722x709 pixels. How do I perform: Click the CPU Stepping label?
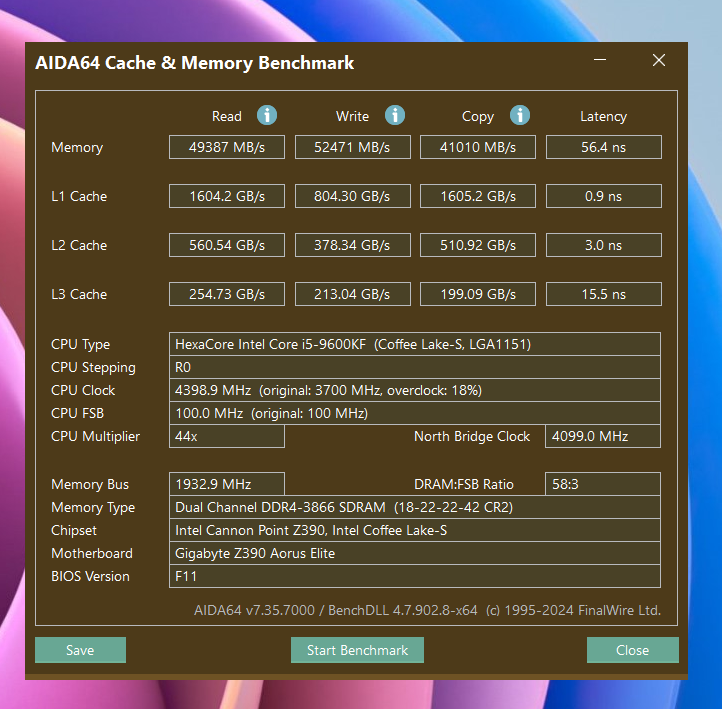tap(93, 367)
